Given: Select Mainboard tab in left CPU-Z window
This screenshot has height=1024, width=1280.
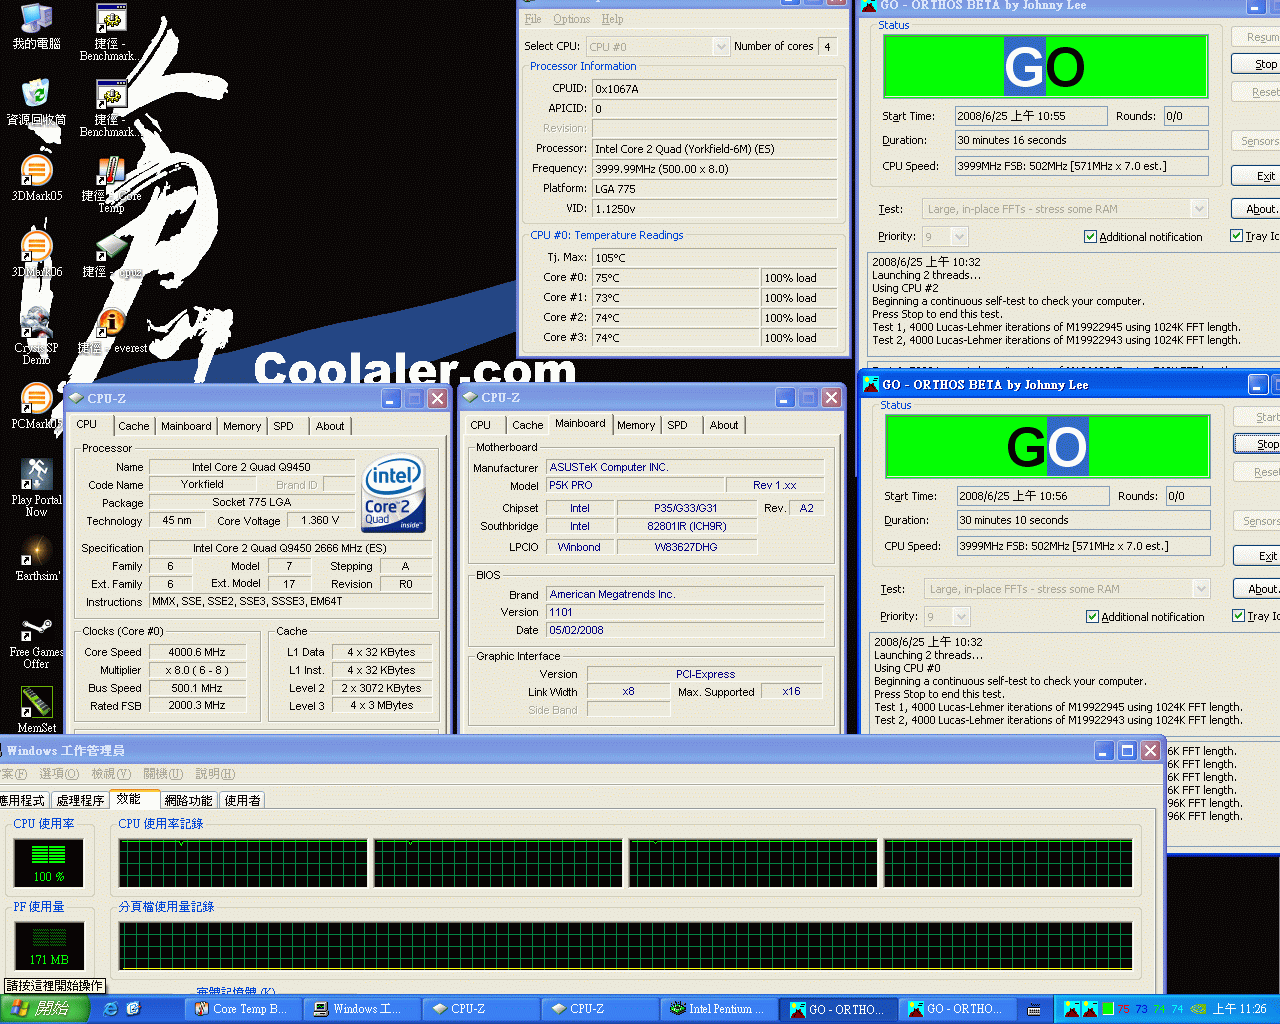Looking at the screenshot, I should coord(186,426).
